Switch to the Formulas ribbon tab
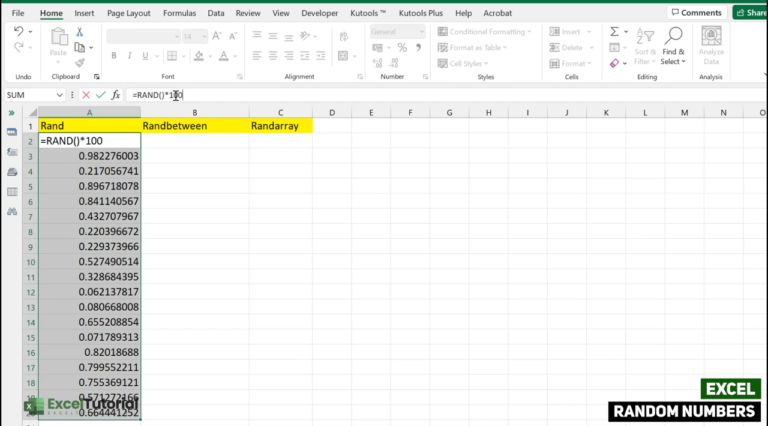Image resolution: width=768 pixels, height=426 pixels. click(x=182, y=13)
